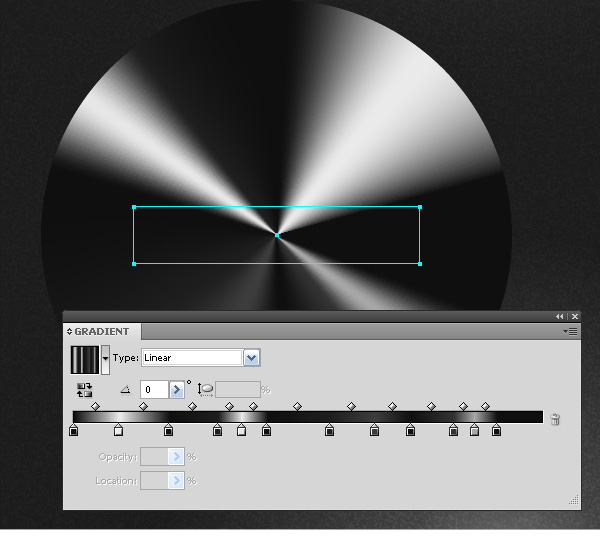
Task: Open the Gradient panel flyout menu
Action: (570, 331)
